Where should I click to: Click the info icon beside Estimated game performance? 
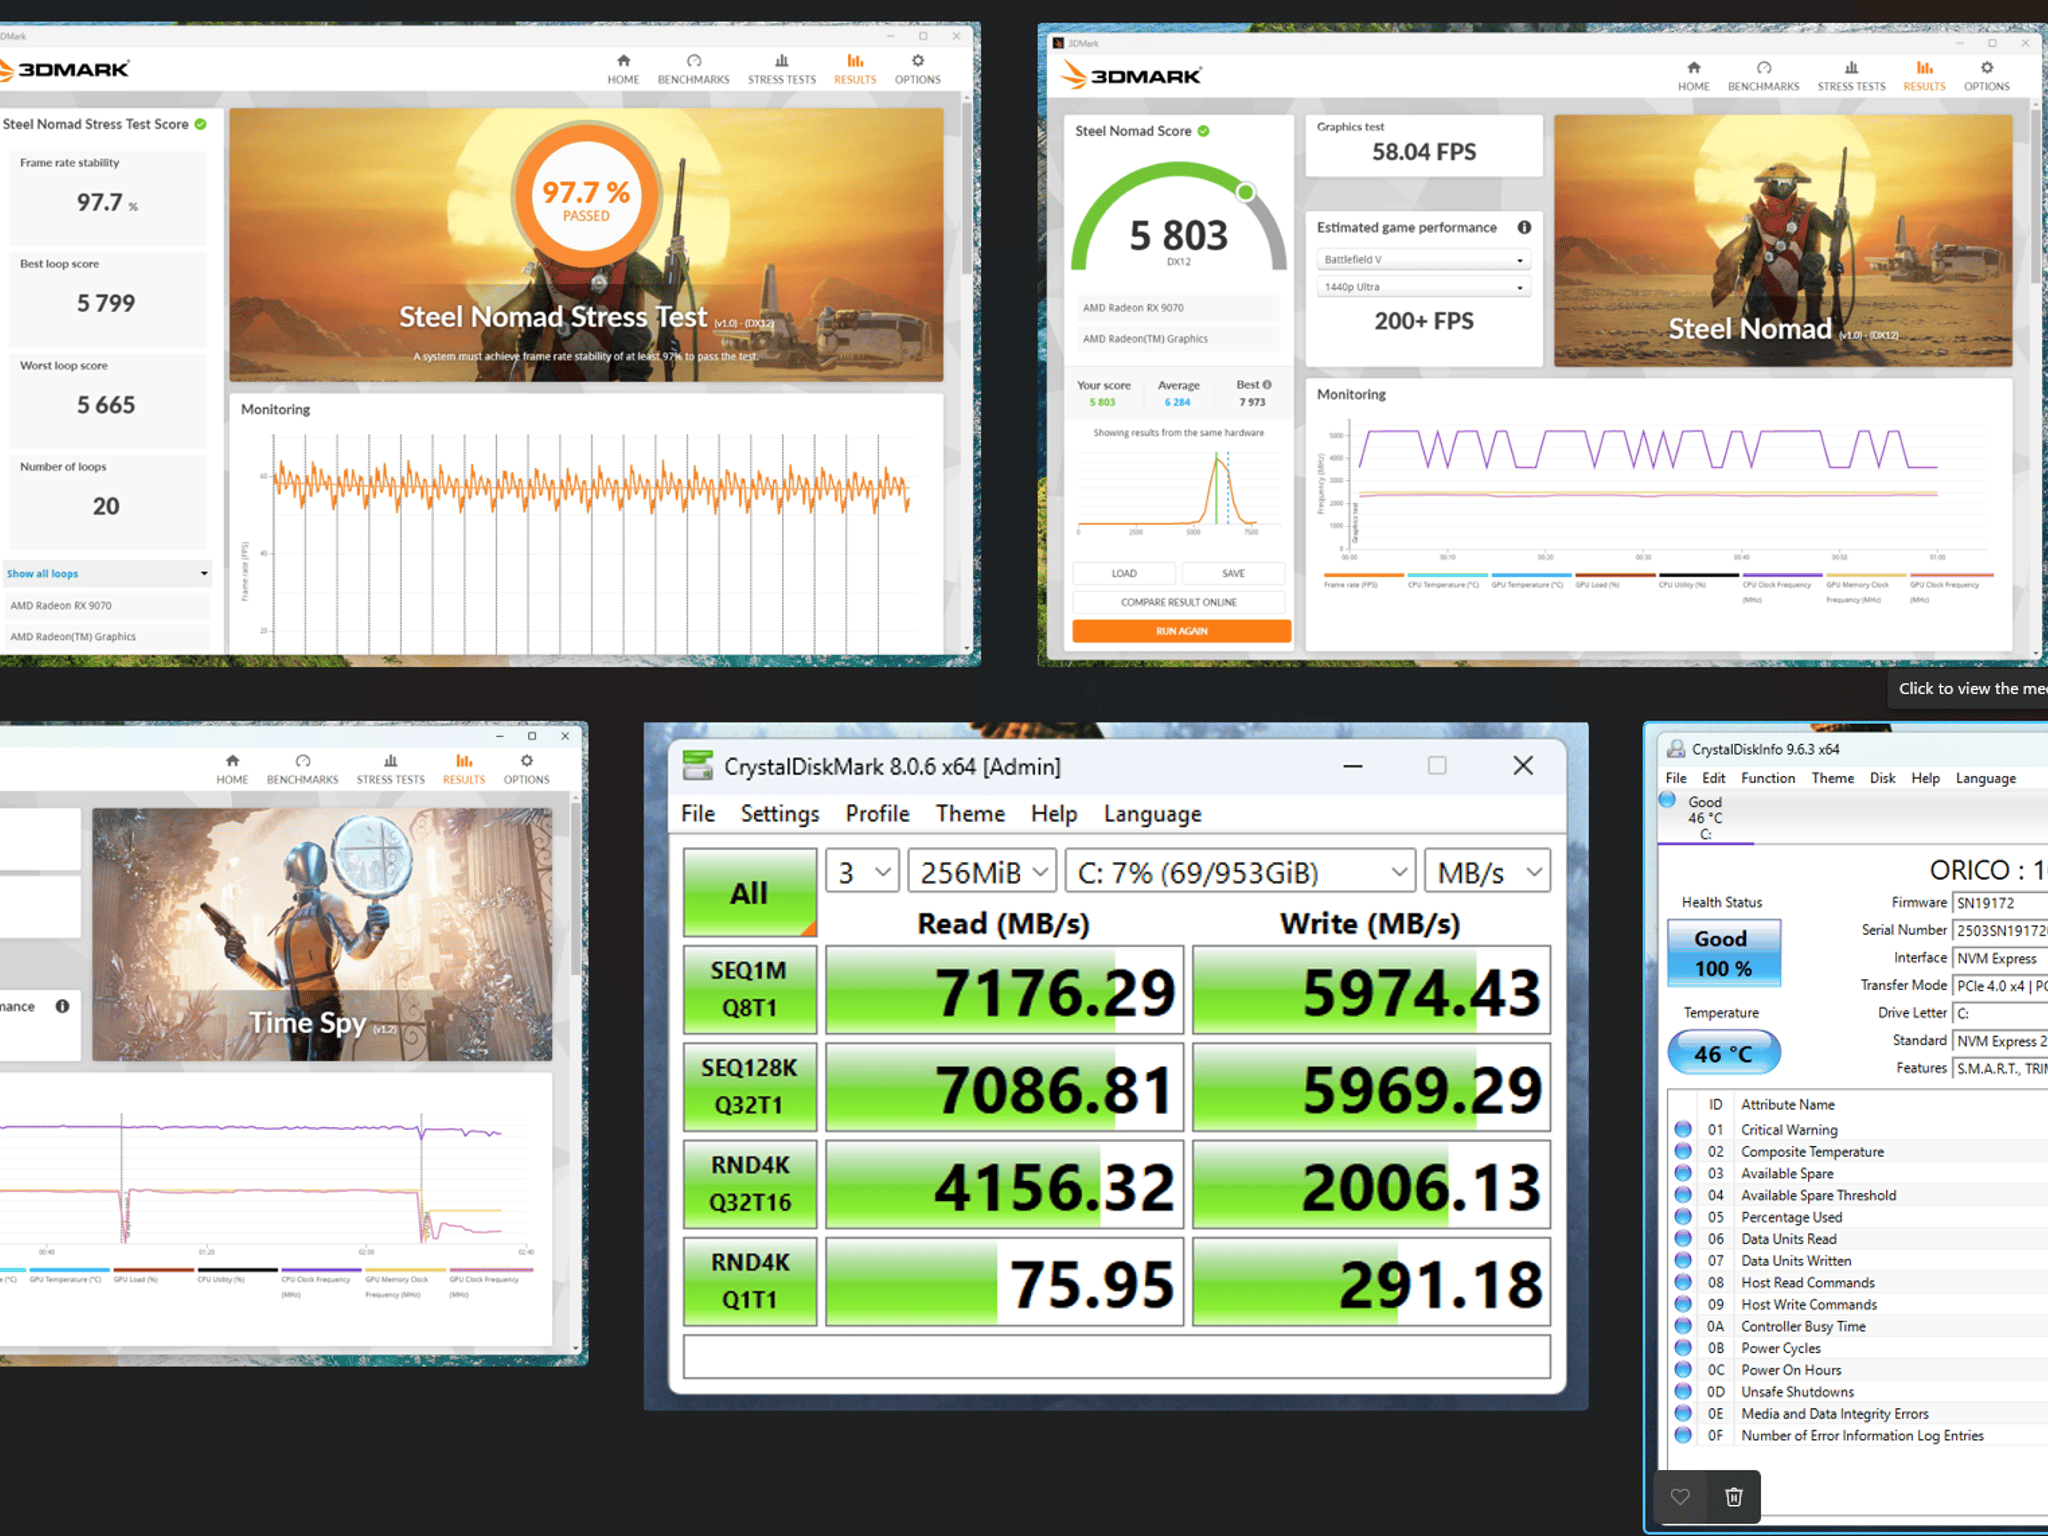click(1524, 227)
